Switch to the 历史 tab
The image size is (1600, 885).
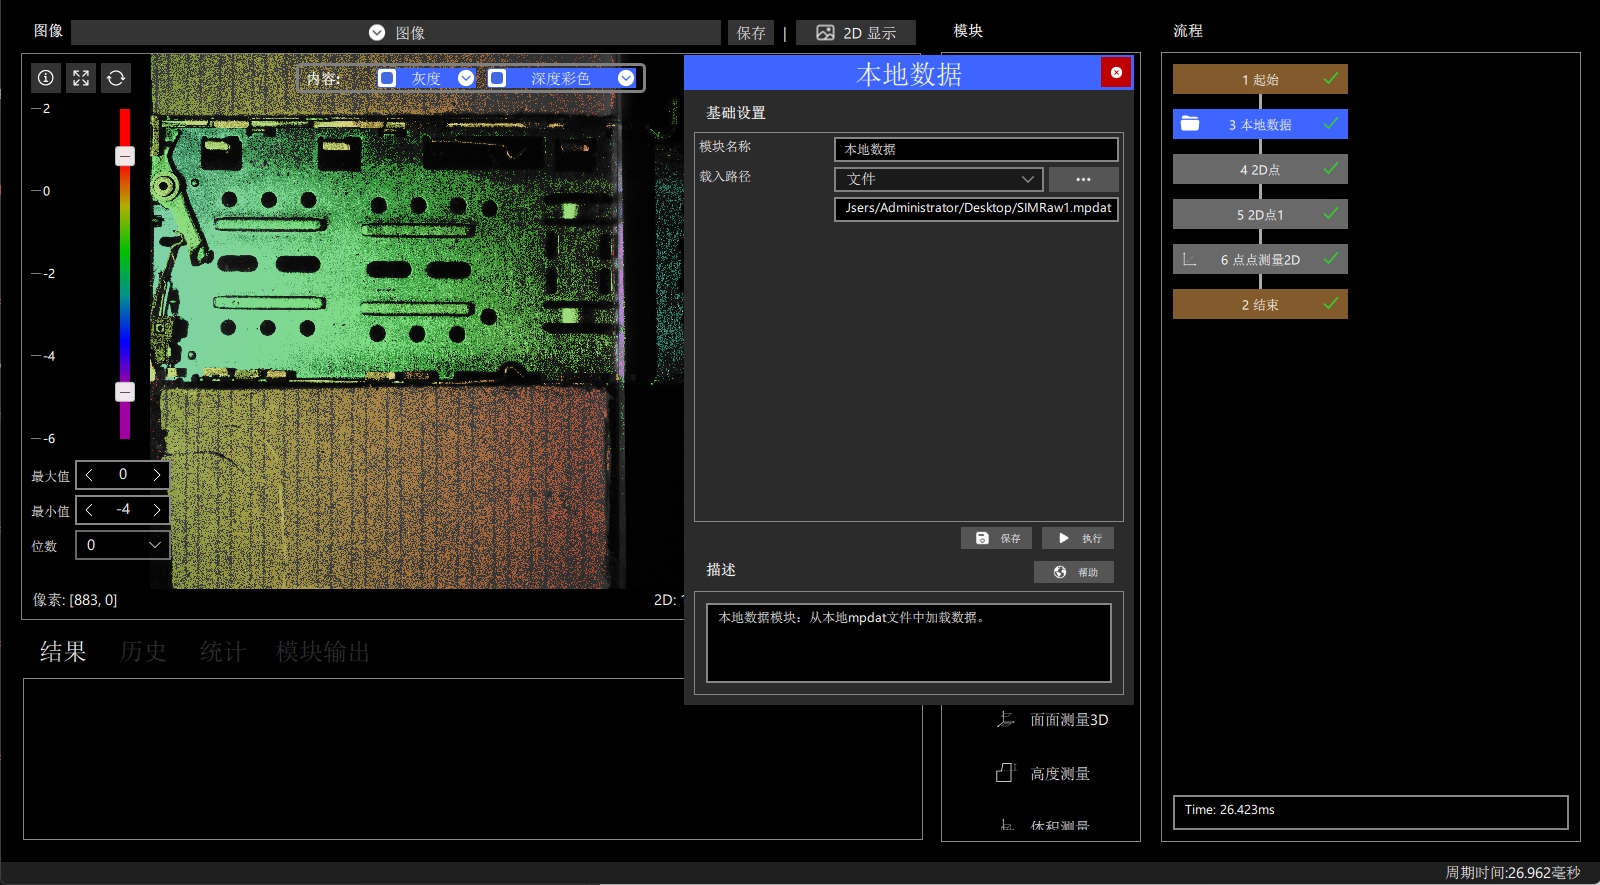click(x=143, y=652)
